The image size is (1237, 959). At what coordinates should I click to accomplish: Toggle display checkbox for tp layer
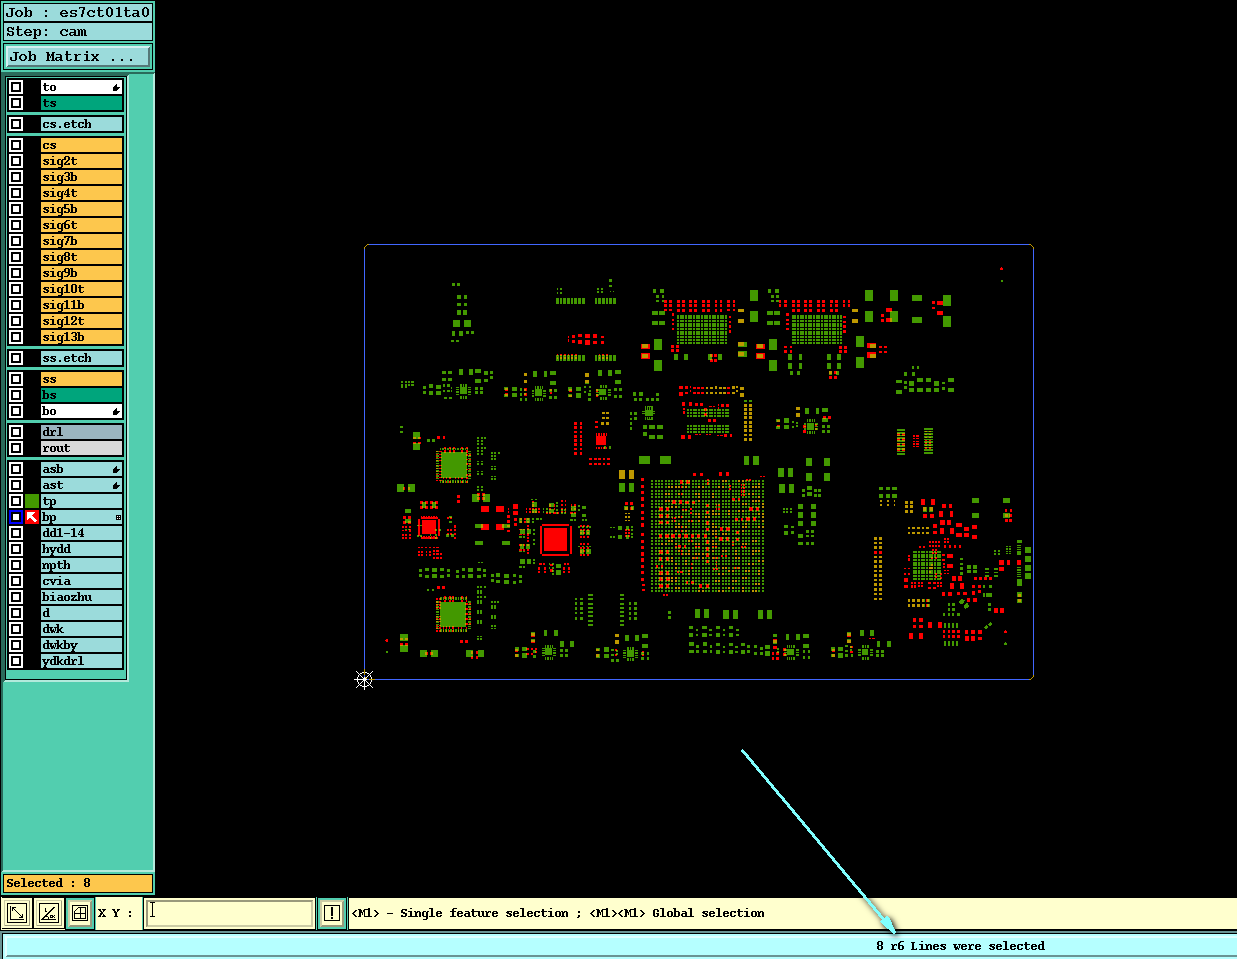16,501
